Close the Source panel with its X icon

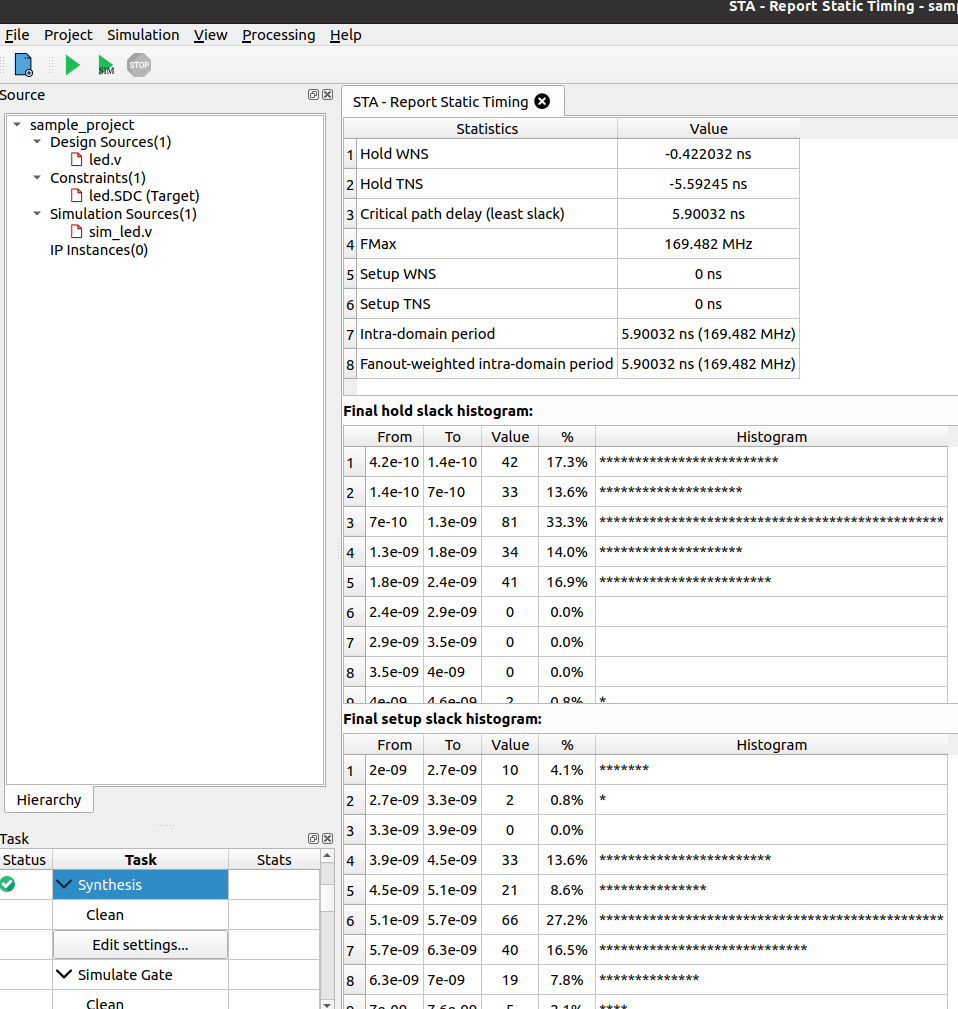click(327, 94)
